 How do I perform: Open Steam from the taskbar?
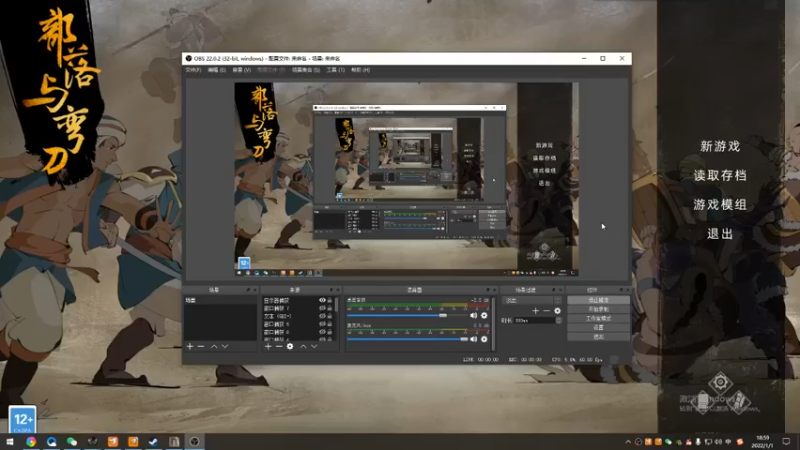[153, 441]
